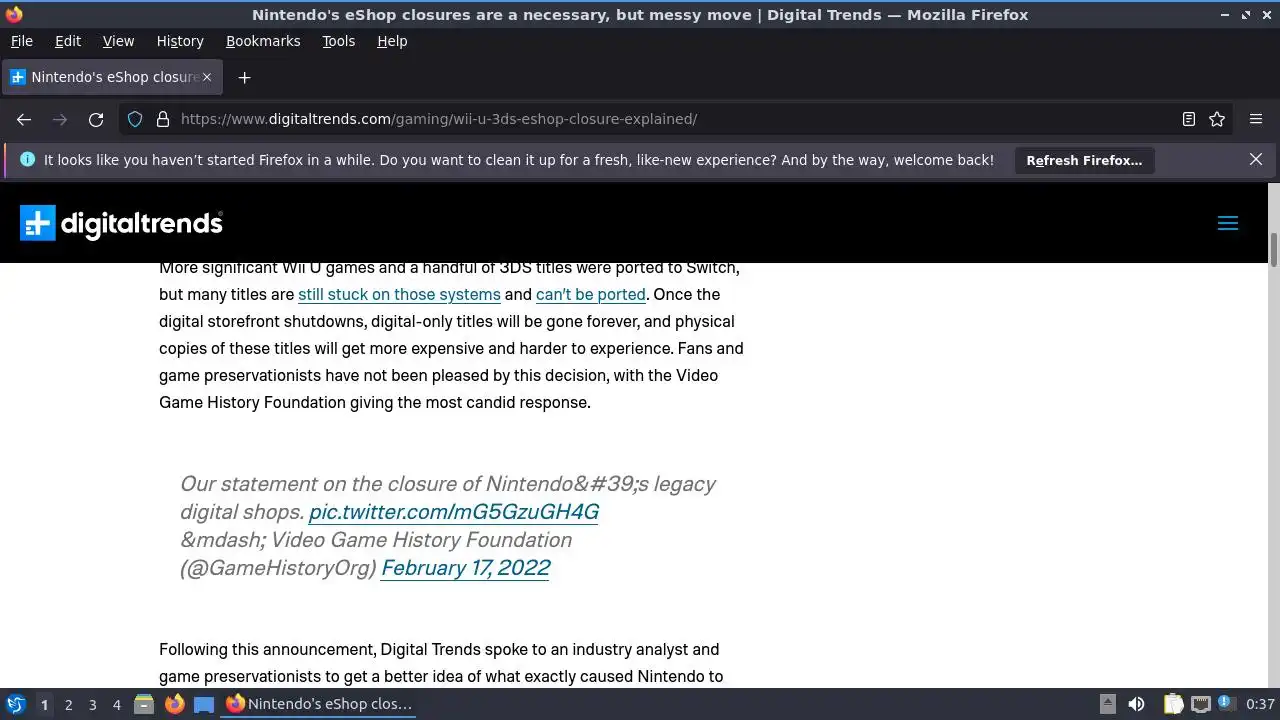Switch to workspace 1
Viewport: 1280px width, 720px height.
pyautogui.click(x=44, y=705)
